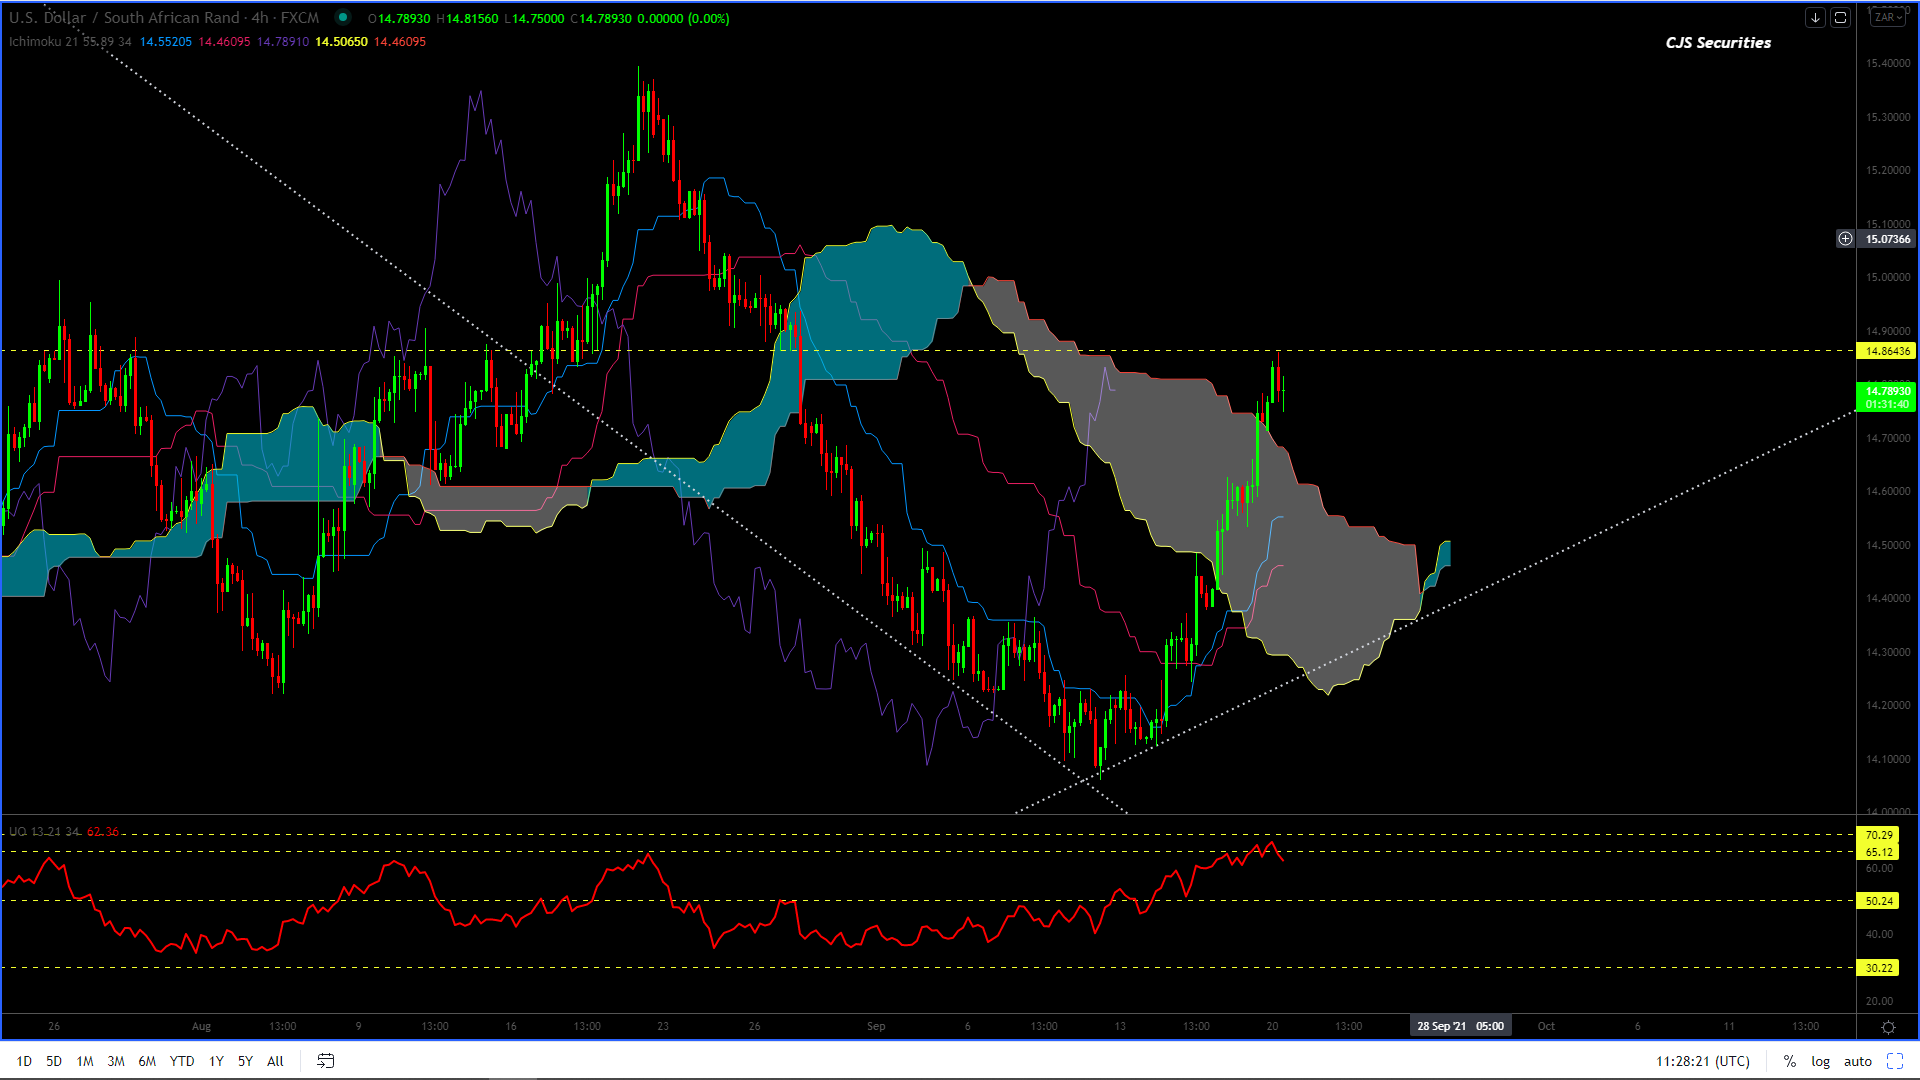1920x1080 pixels.
Task: Open timezone menu showing 11:28:21 (UTC)
Action: click(x=1702, y=1061)
